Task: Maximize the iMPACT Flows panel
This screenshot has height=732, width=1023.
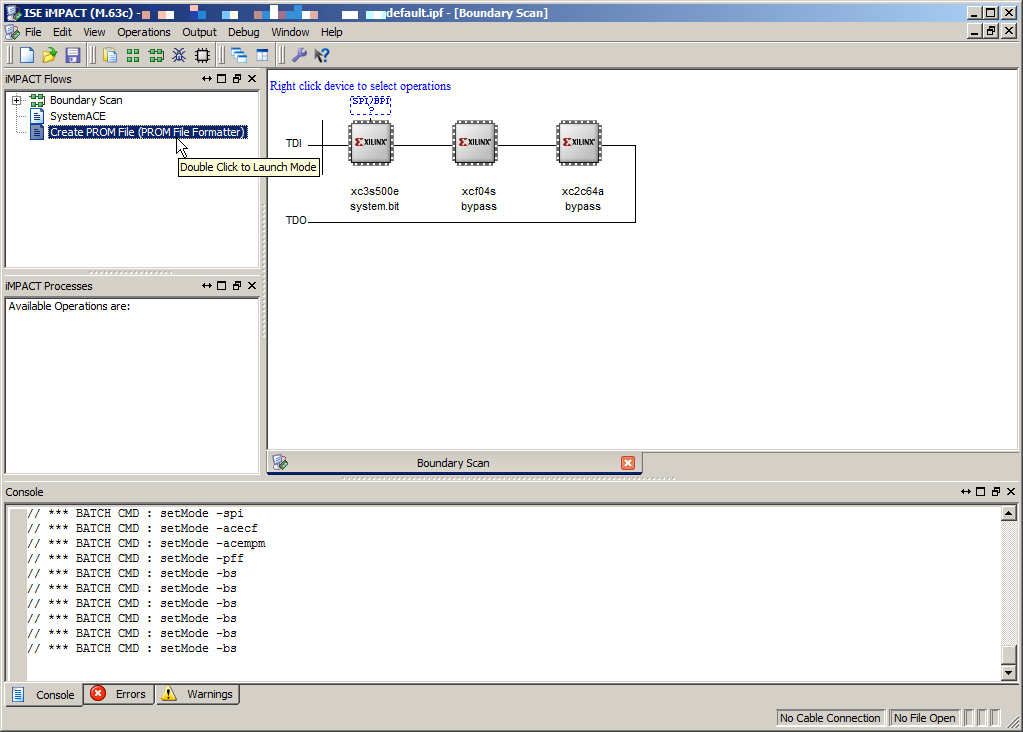Action: tap(222, 79)
